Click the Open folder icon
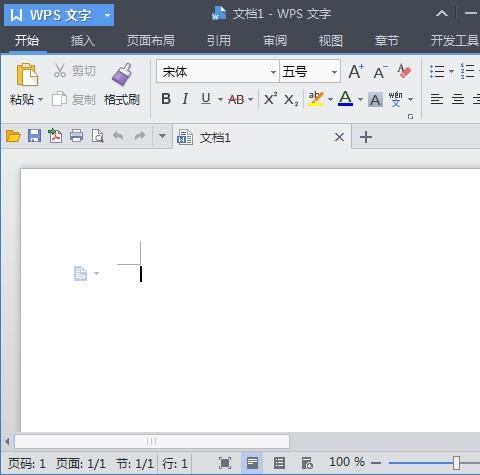Viewport: 480px width, 475px height. point(13,136)
